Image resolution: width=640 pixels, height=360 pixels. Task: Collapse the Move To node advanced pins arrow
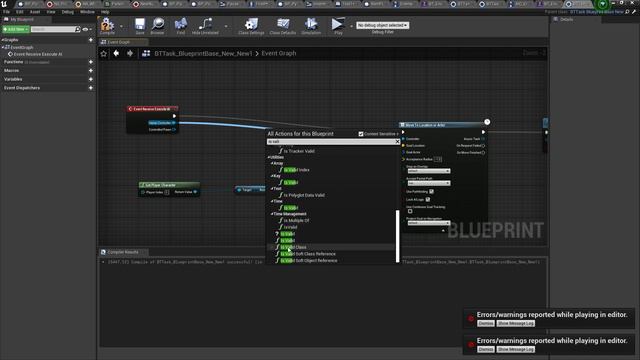click(x=443, y=231)
